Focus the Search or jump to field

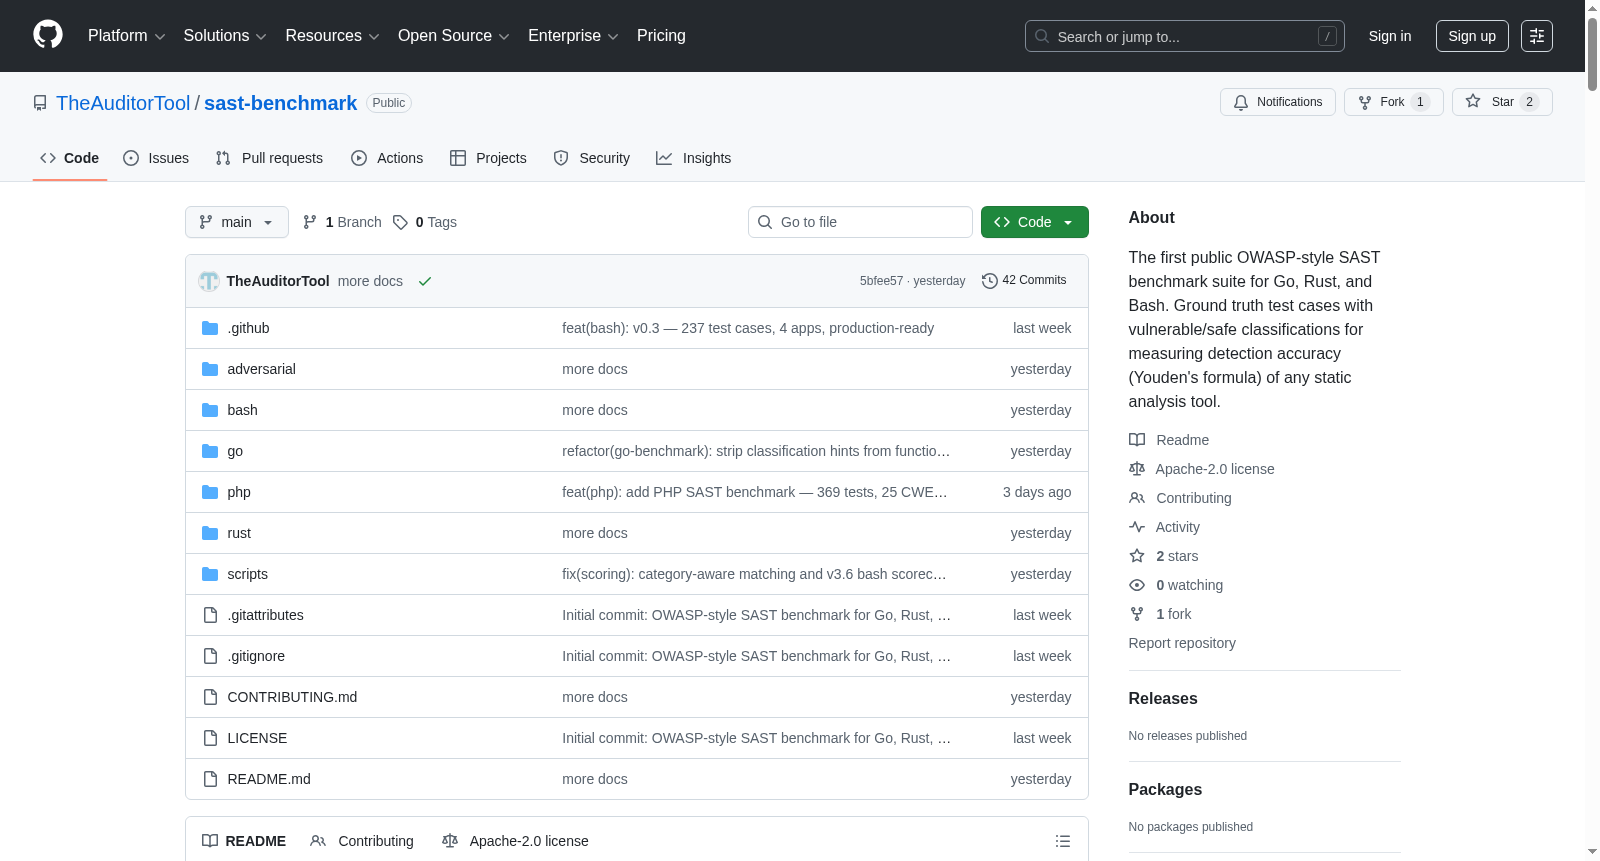(1185, 36)
